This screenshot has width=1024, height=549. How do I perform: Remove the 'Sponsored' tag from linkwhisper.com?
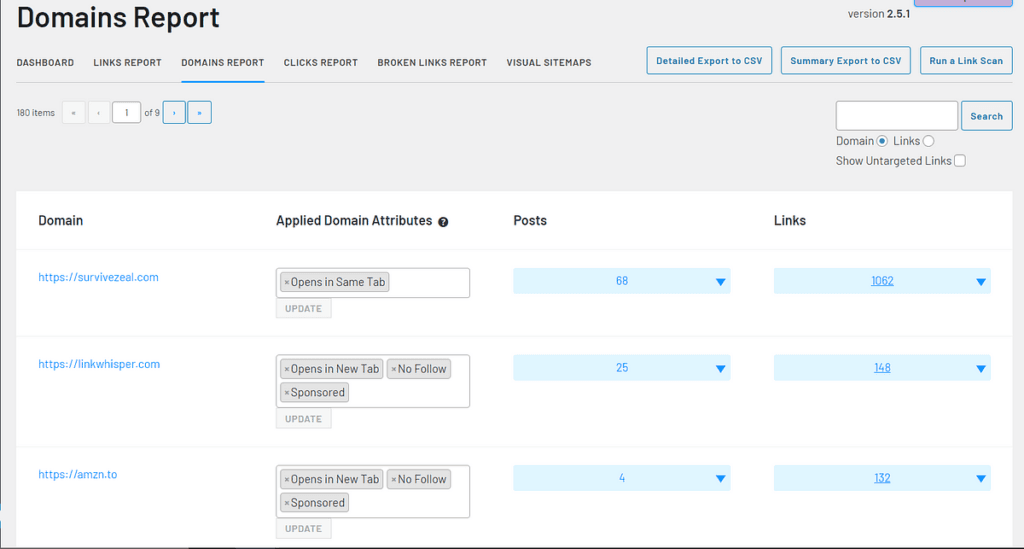[287, 393]
